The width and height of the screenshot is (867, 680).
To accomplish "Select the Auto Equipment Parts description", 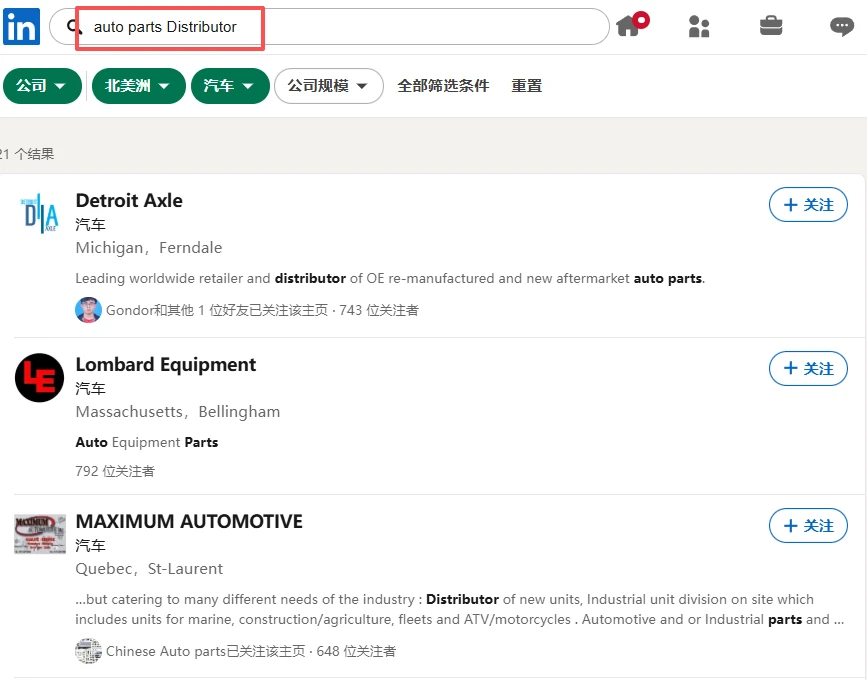I will (x=147, y=442).
